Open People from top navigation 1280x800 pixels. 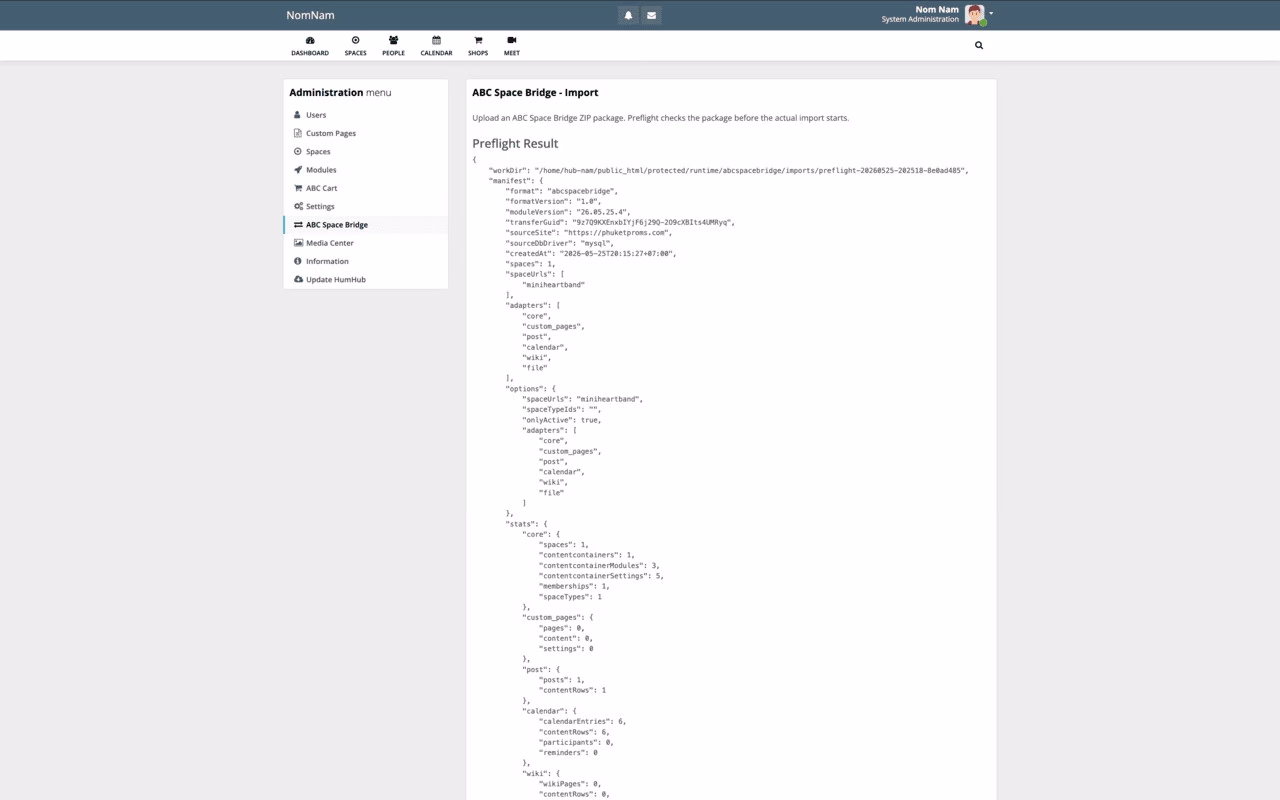click(x=393, y=46)
